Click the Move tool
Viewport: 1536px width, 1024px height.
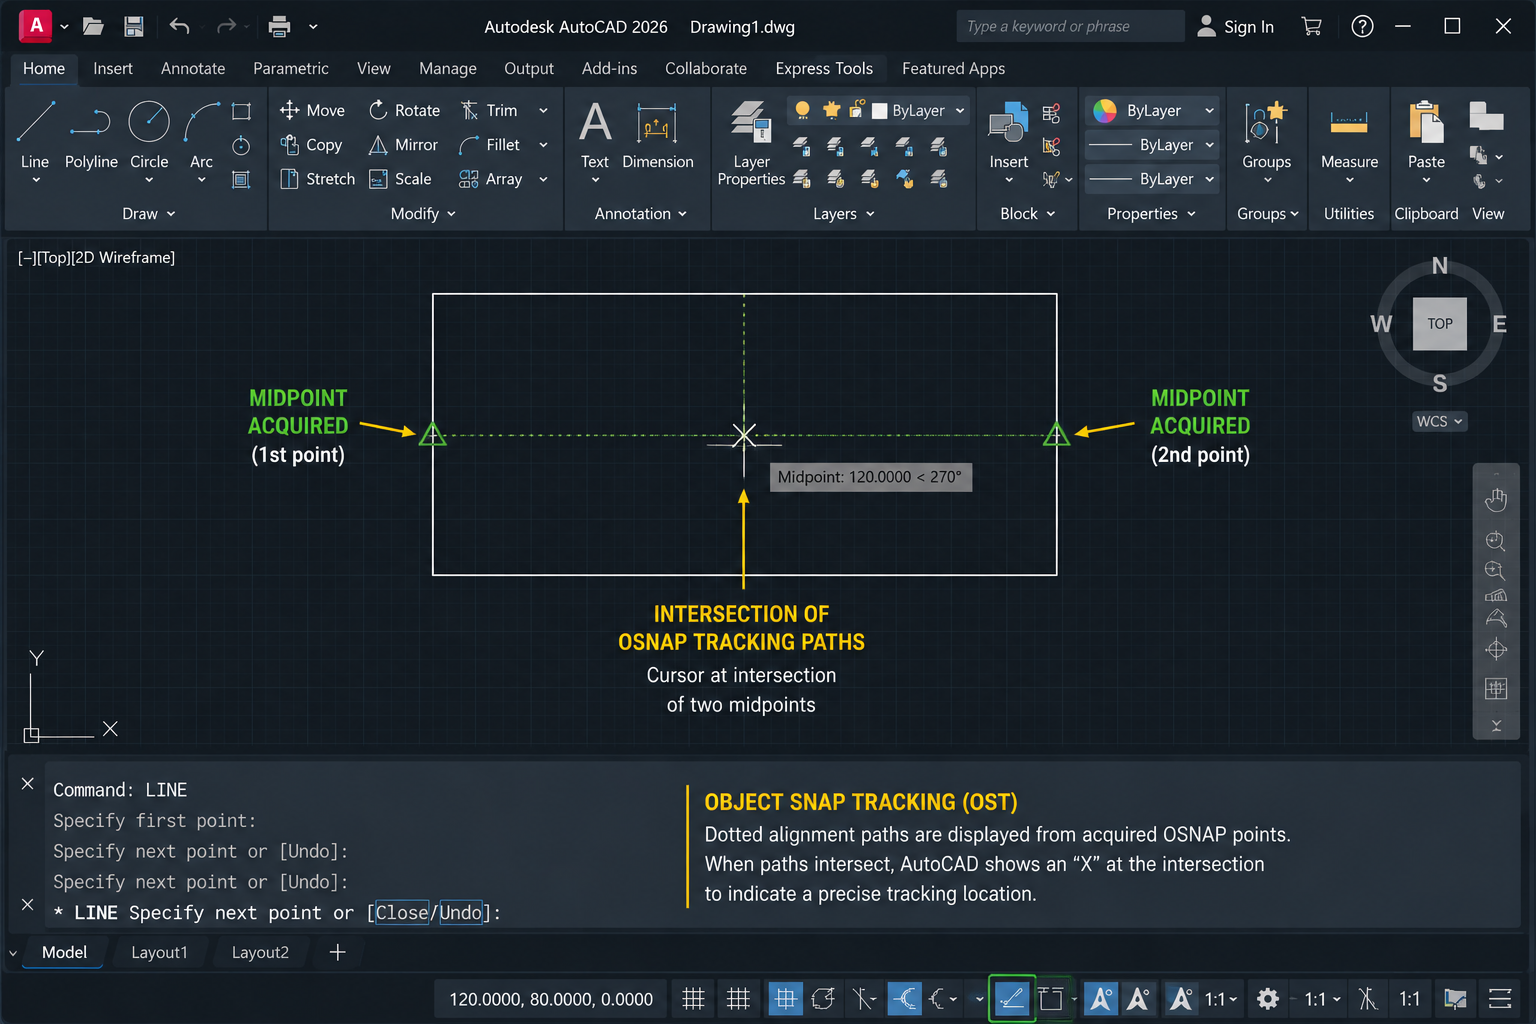coord(312,110)
